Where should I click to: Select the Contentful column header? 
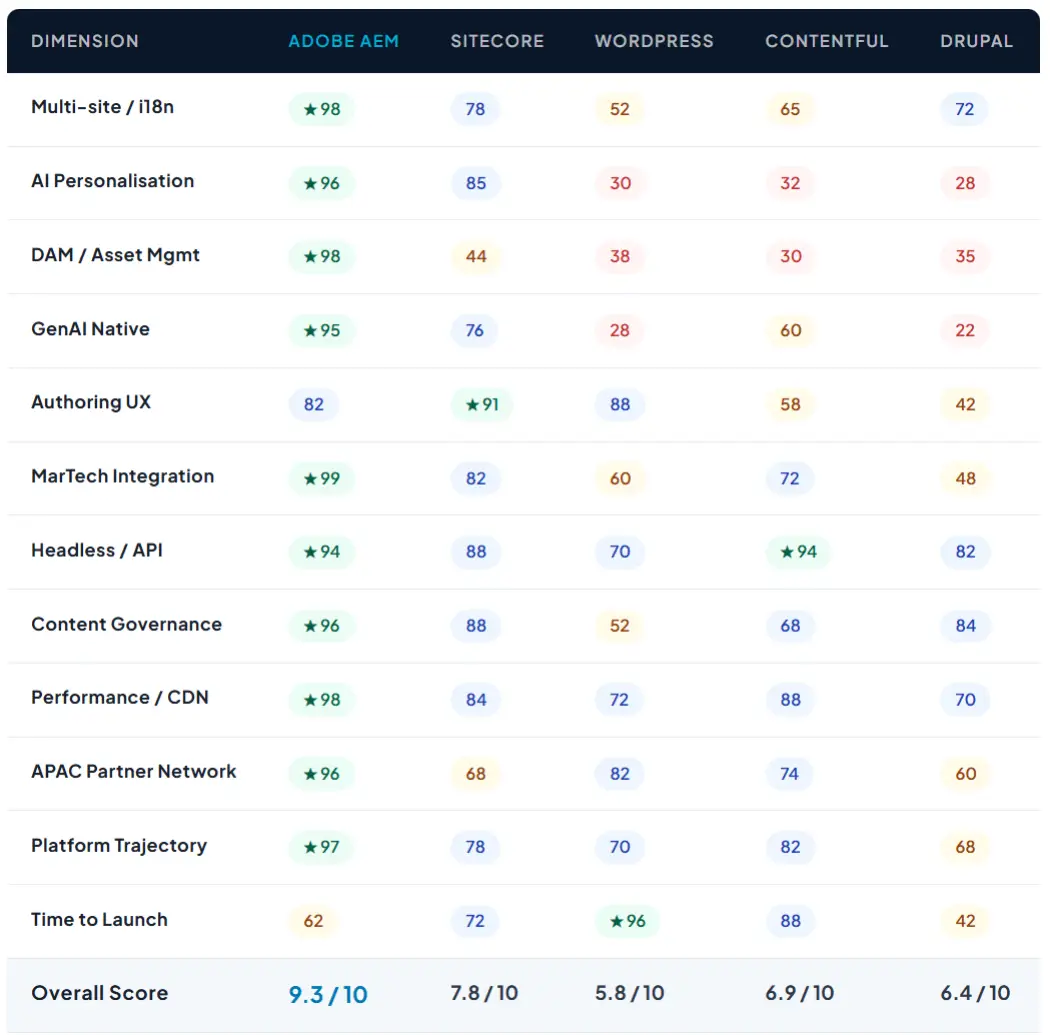(826, 41)
